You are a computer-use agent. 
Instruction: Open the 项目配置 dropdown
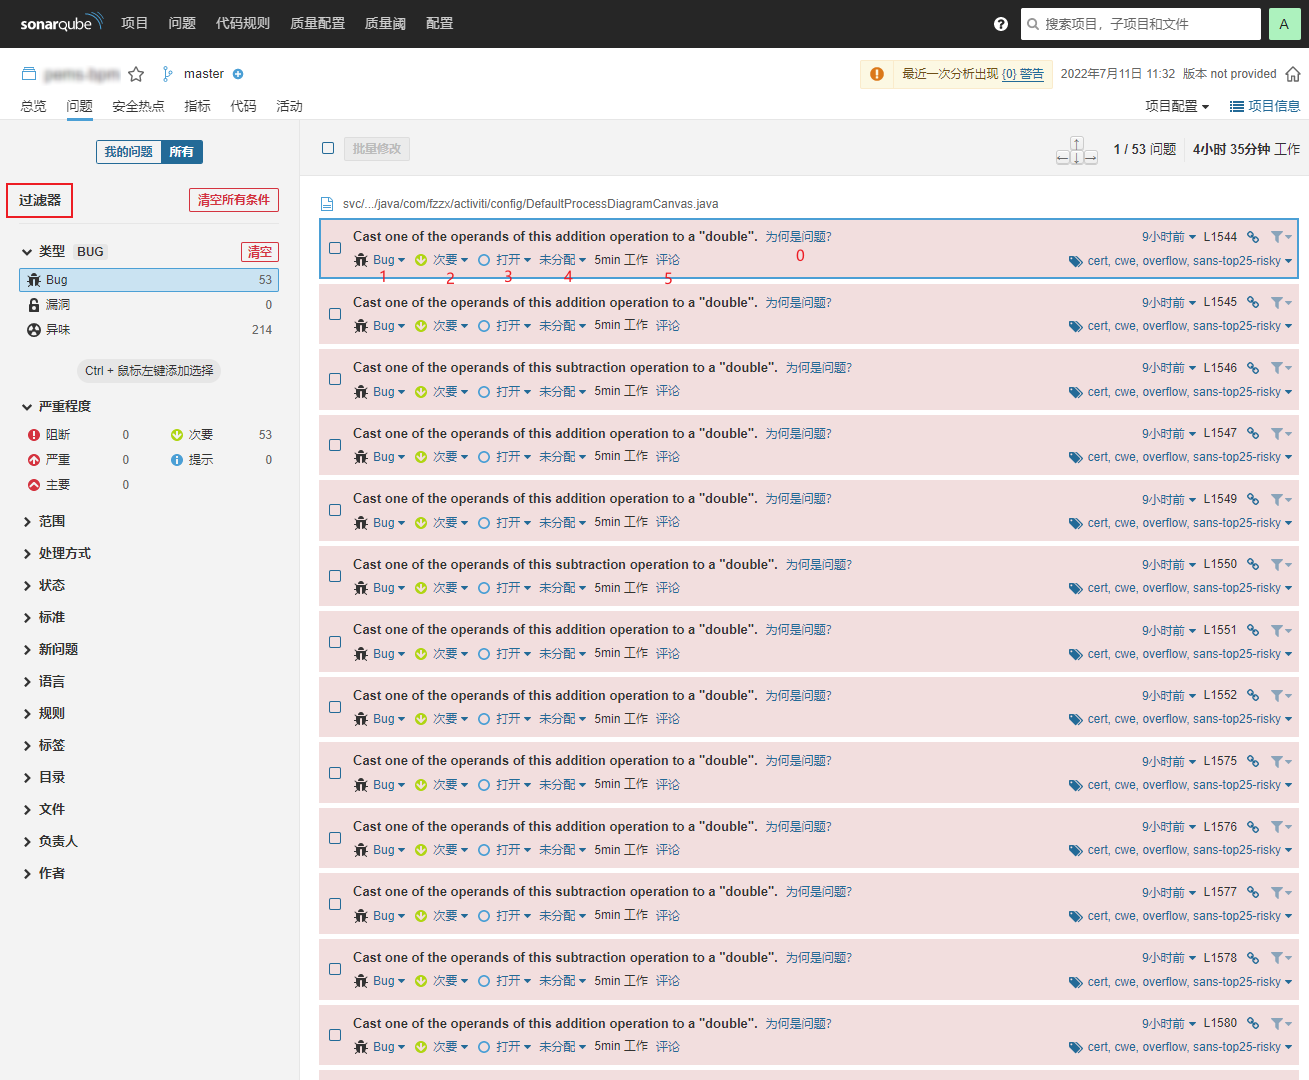(1177, 106)
